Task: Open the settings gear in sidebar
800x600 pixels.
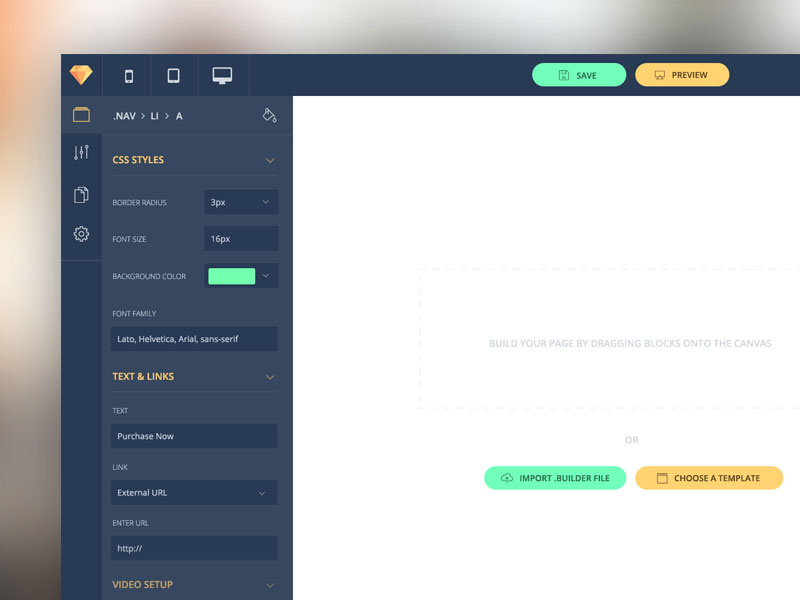Action: [81, 234]
